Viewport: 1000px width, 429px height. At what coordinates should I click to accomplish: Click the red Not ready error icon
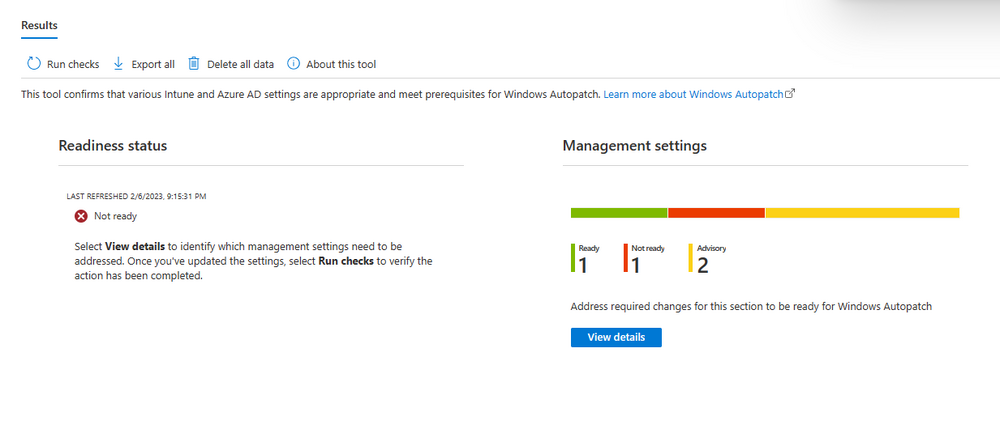[x=81, y=217]
